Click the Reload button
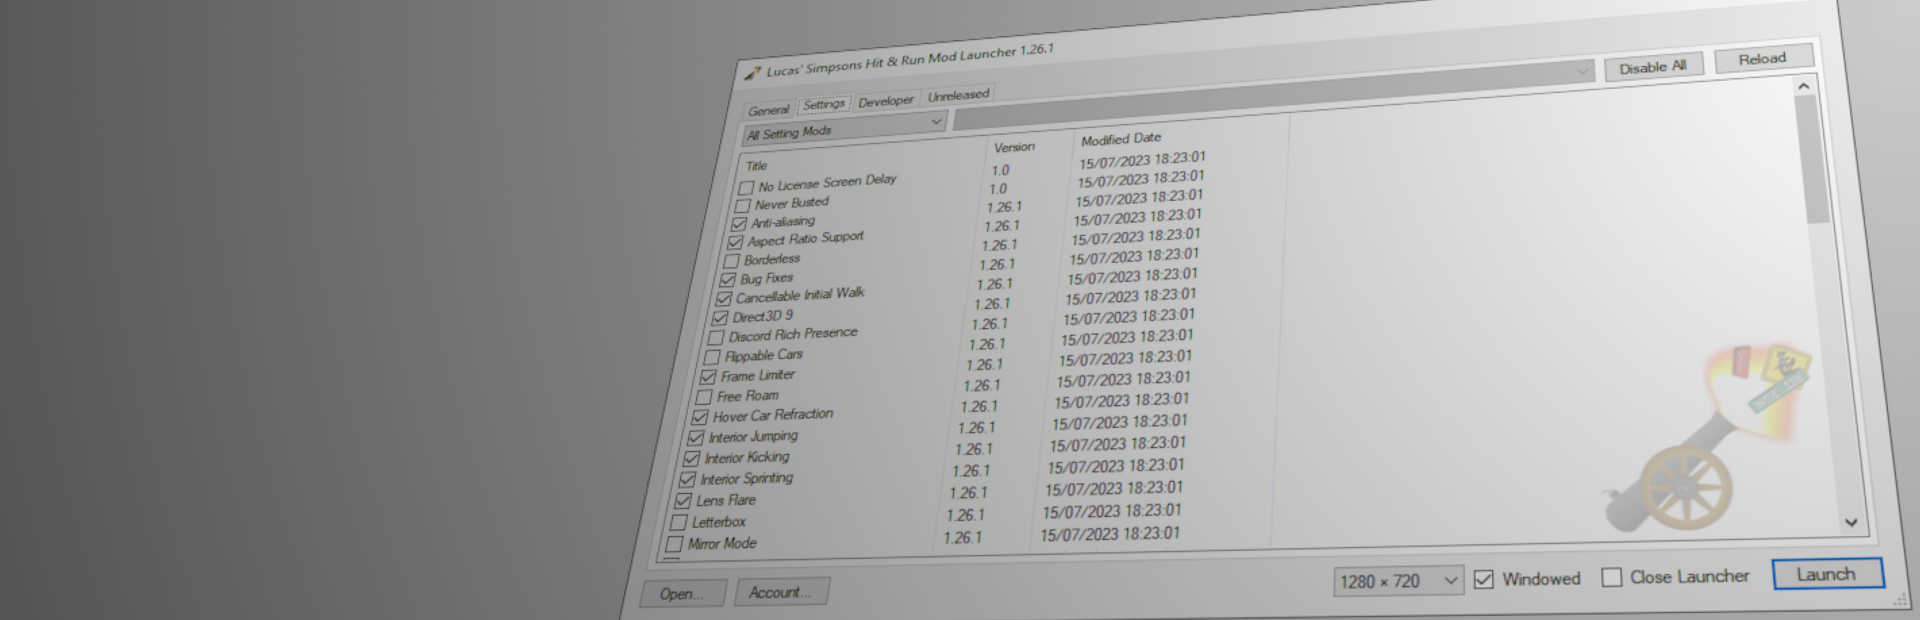Image resolution: width=1920 pixels, height=620 pixels. [x=1763, y=59]
